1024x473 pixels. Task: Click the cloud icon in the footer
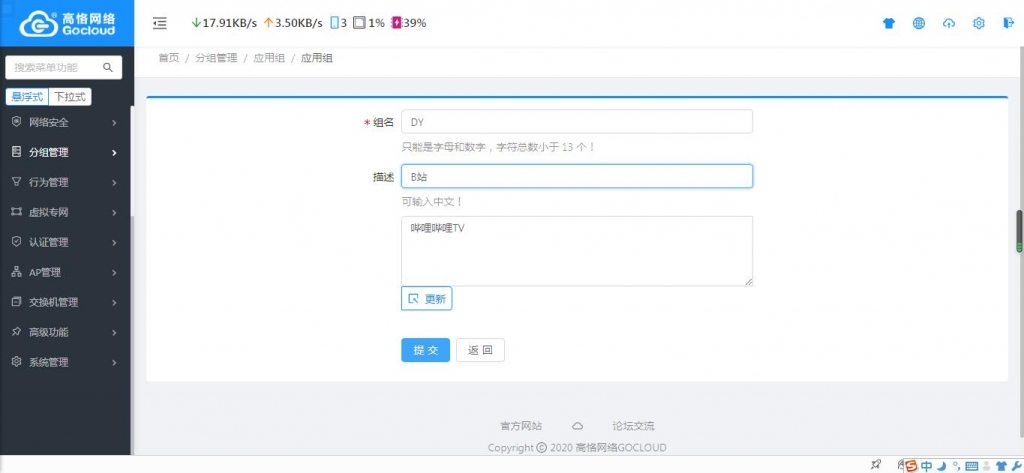577,426
